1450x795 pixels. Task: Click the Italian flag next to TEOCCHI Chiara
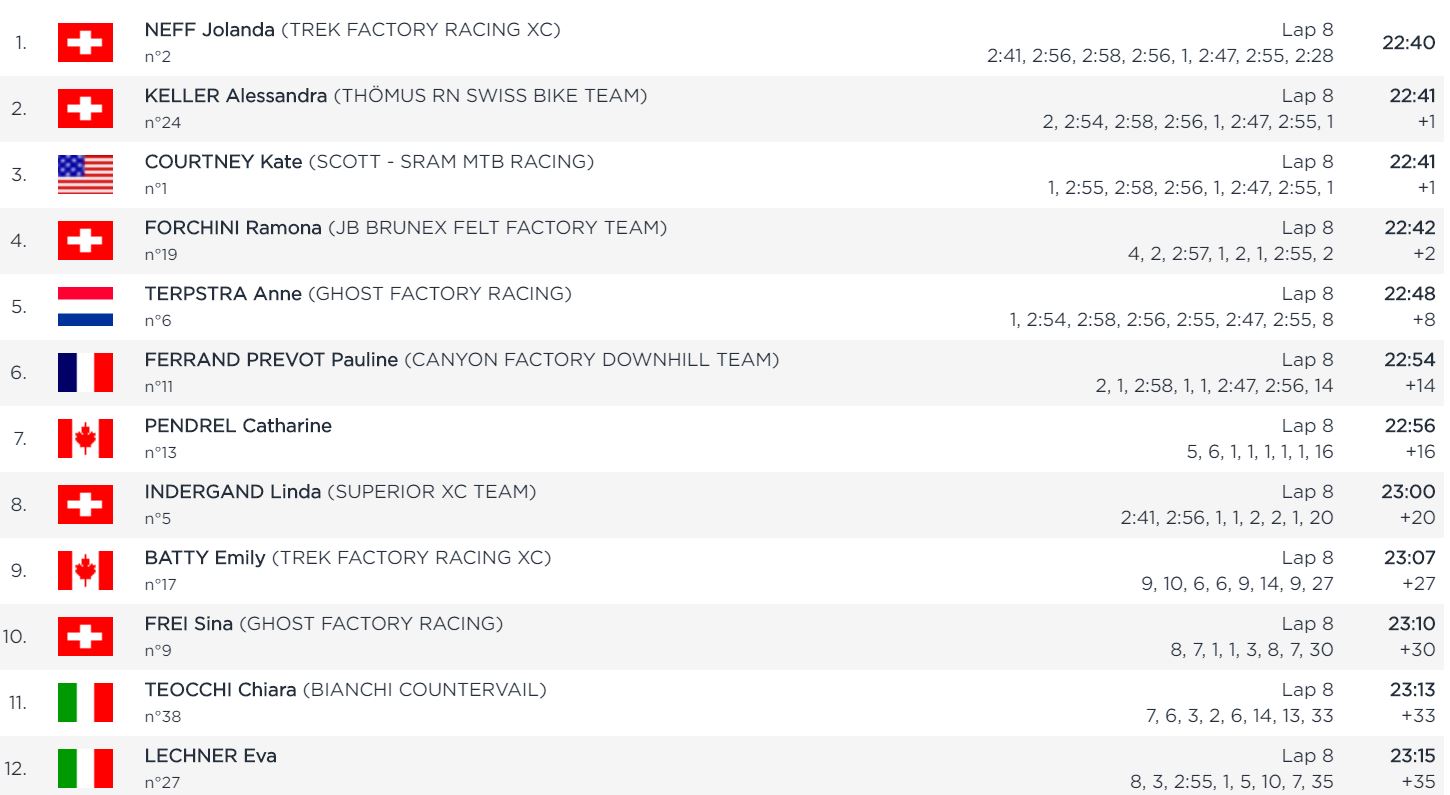[x=85, y=703]
